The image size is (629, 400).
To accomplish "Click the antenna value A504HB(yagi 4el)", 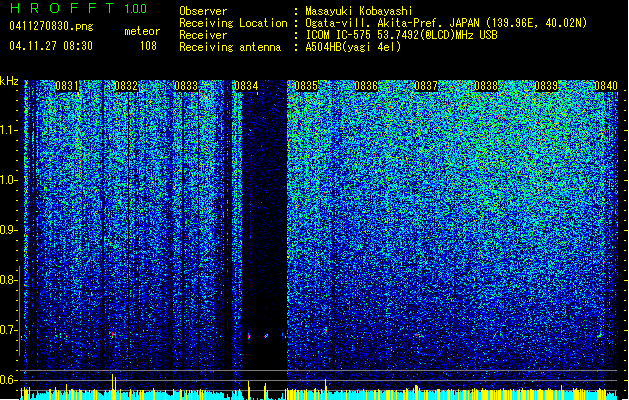I will tap(353, 47).
